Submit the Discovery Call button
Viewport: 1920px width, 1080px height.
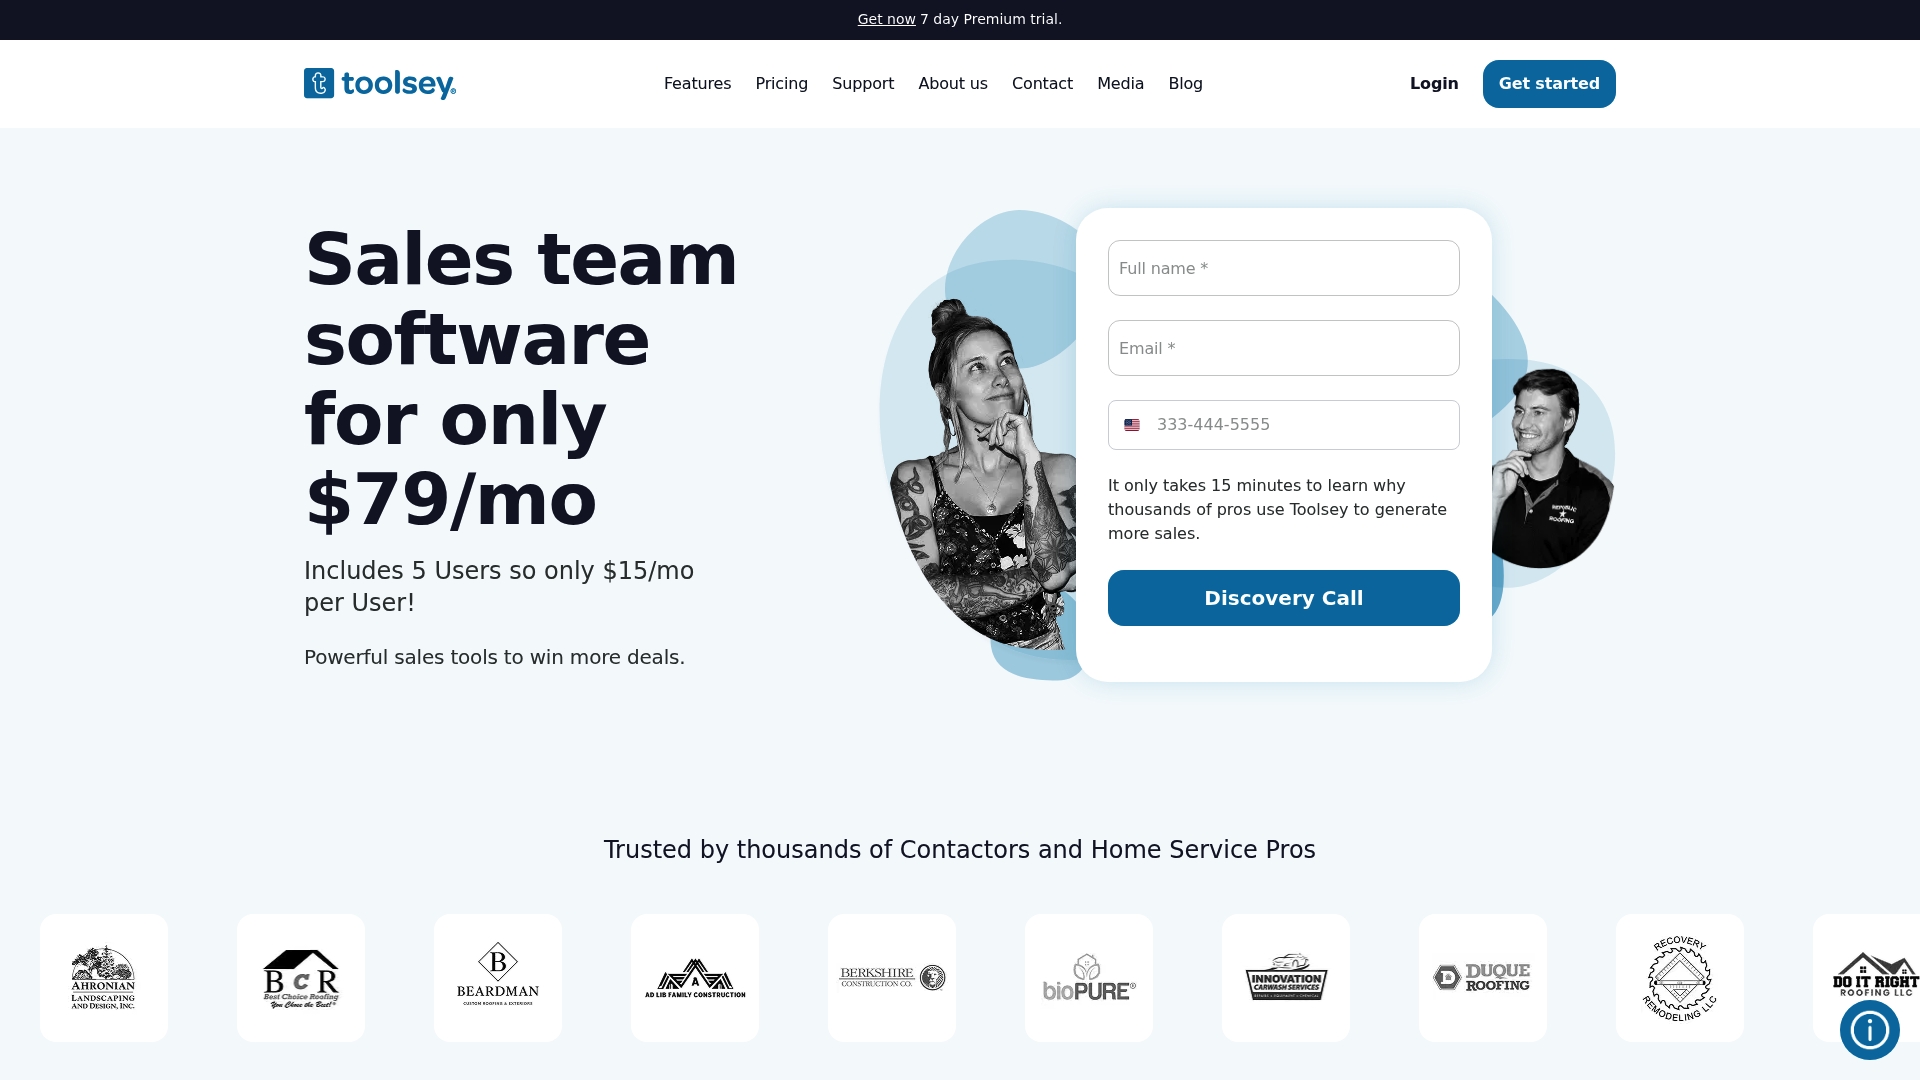(x=1284, y=598)
